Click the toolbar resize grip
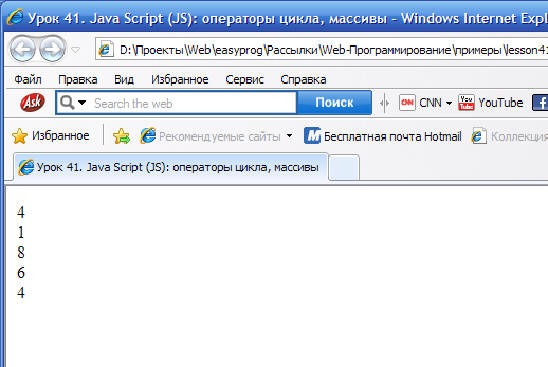Image resolution: width=548 pixels, height=367 pixels. pos(384,103)
